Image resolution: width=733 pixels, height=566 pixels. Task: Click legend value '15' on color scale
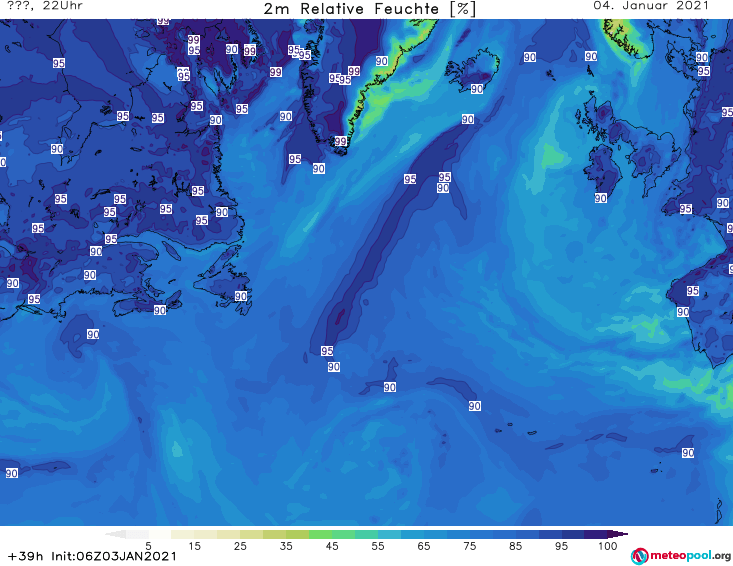pyautogui.click(x=194, y=546)
